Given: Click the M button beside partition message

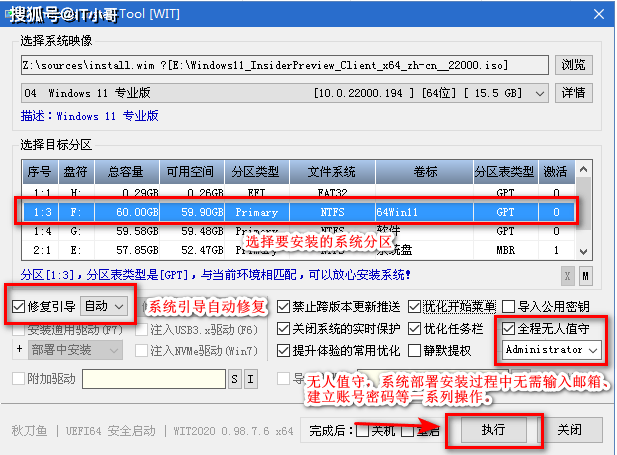Looking at the screenshot, I should pos(586,276).
